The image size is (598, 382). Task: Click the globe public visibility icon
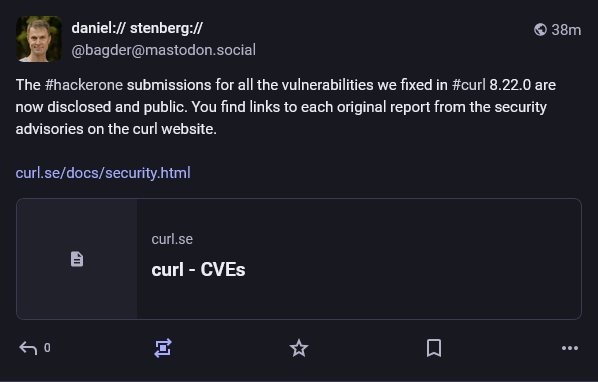click(x=540, y=29)
